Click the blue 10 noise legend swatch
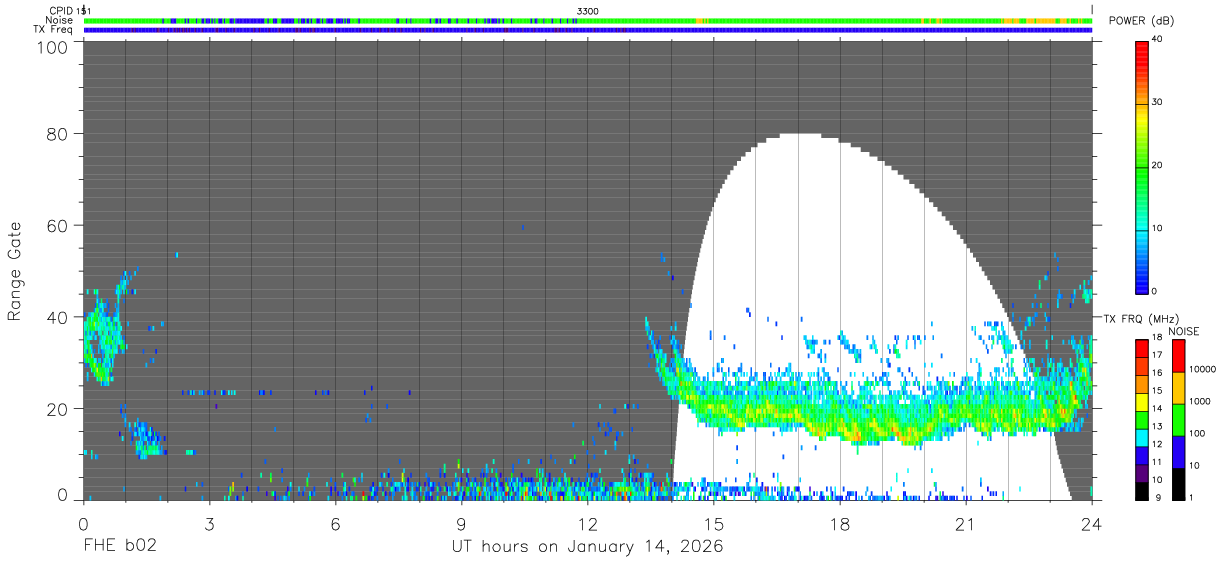The width and height of the screenshot is (1228, 567). pos(1177,450)
